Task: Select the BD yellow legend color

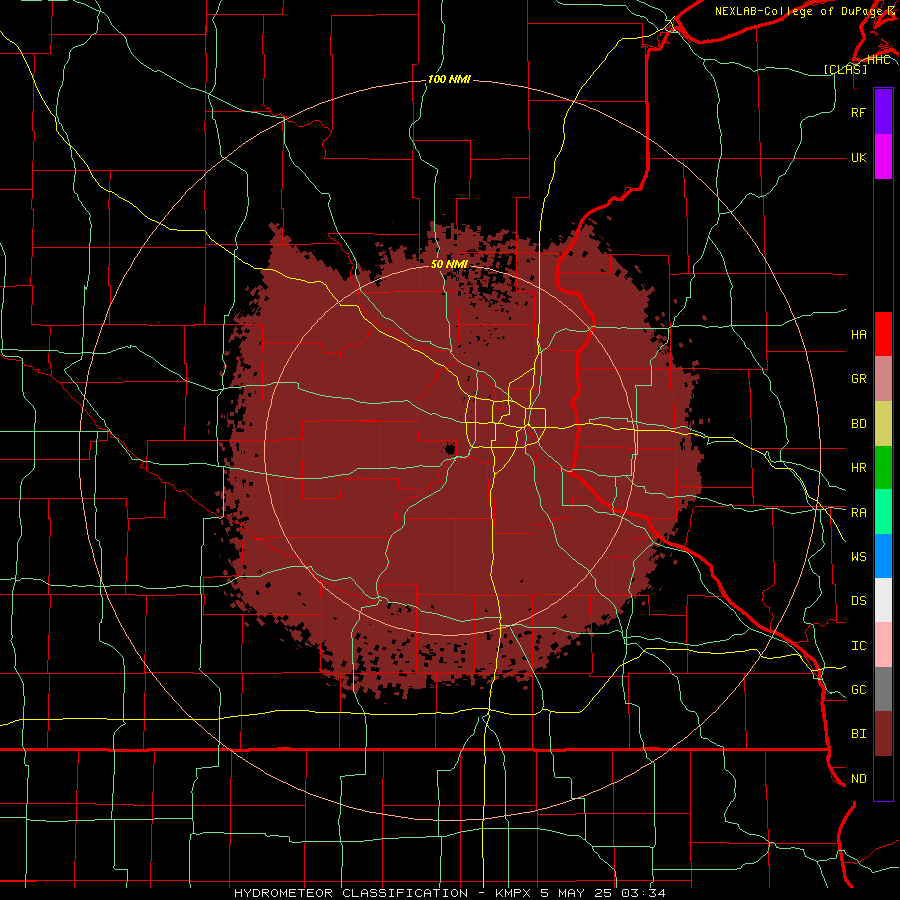Action: click(x=883, y=423)
